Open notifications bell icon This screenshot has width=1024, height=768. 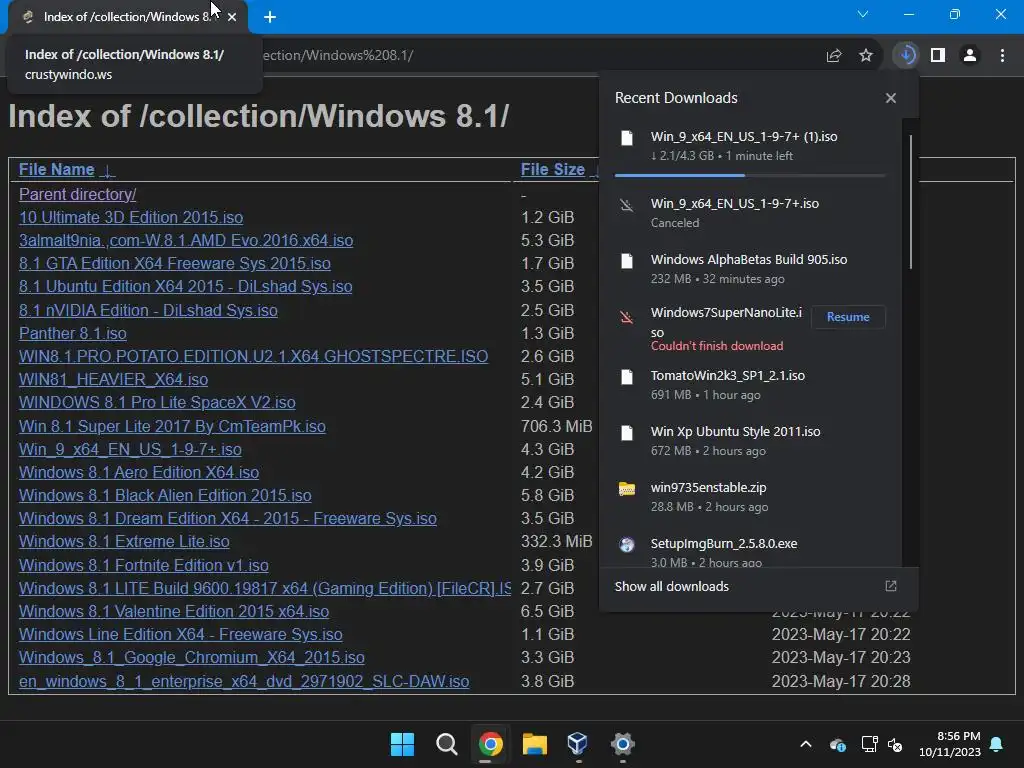click(x=997, y=744)
